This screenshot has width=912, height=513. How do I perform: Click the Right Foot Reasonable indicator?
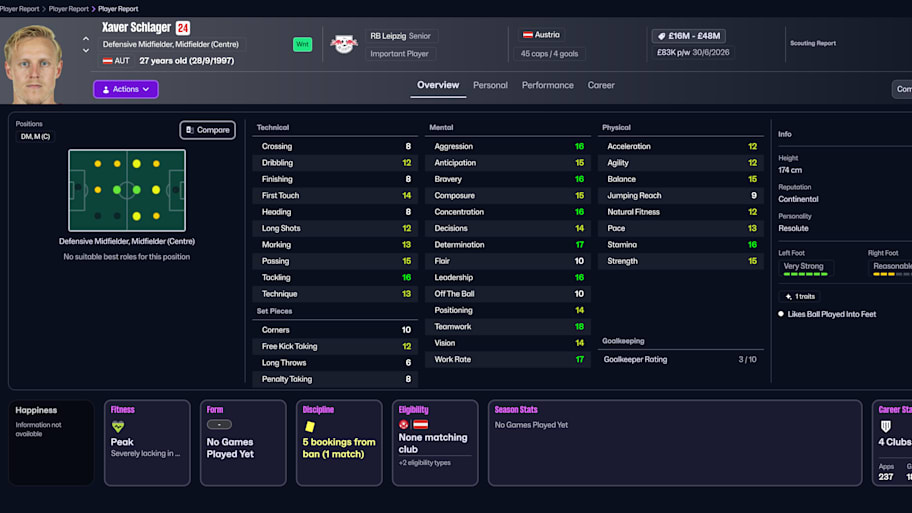coord(890,268)
